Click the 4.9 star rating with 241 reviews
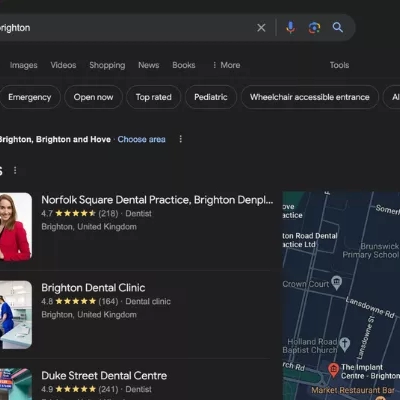 pyautogui.click(x=80, y=389)
